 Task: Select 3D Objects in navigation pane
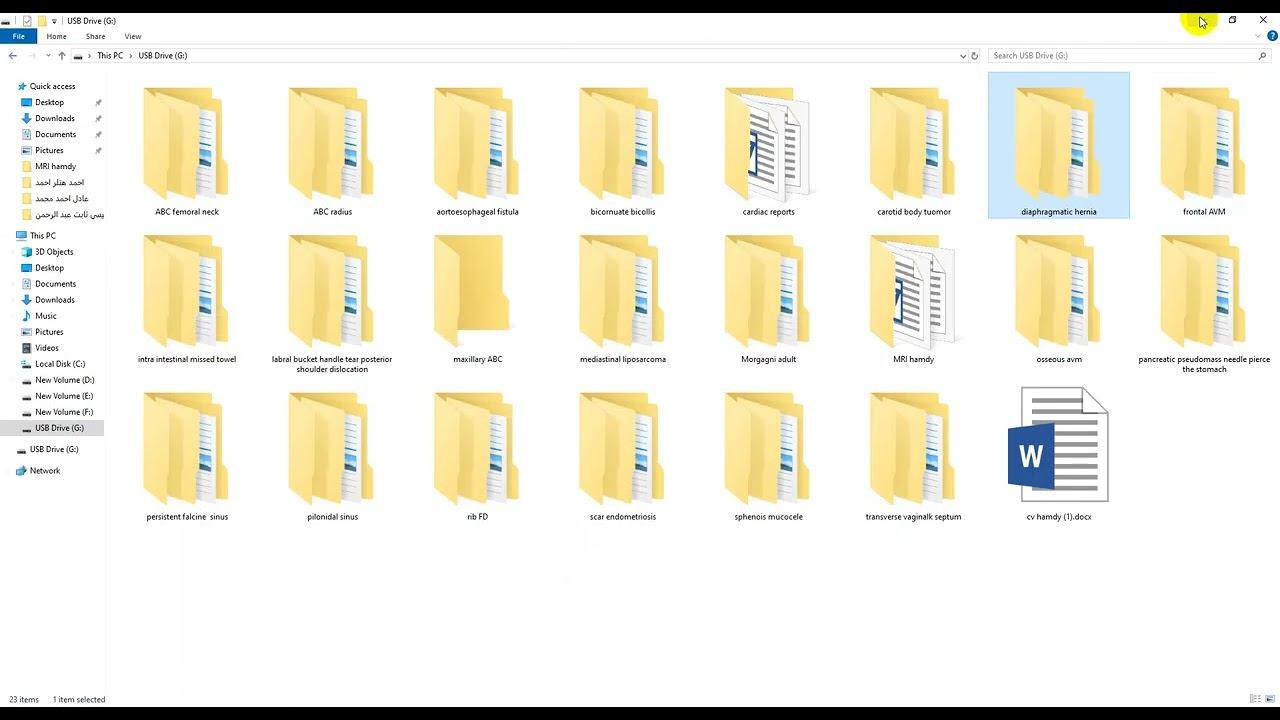(x=54, y=252)
